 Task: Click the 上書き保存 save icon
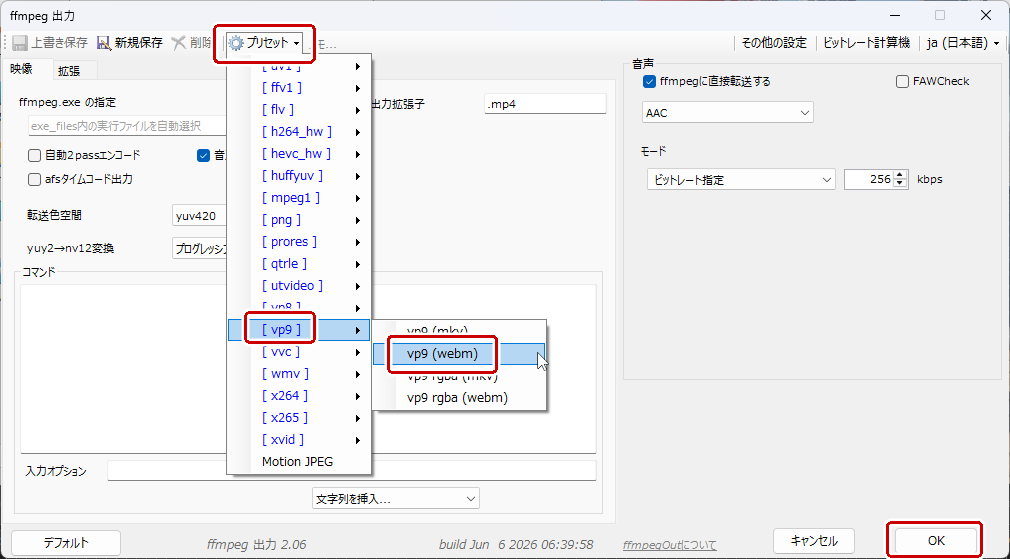tap(19, 43)
